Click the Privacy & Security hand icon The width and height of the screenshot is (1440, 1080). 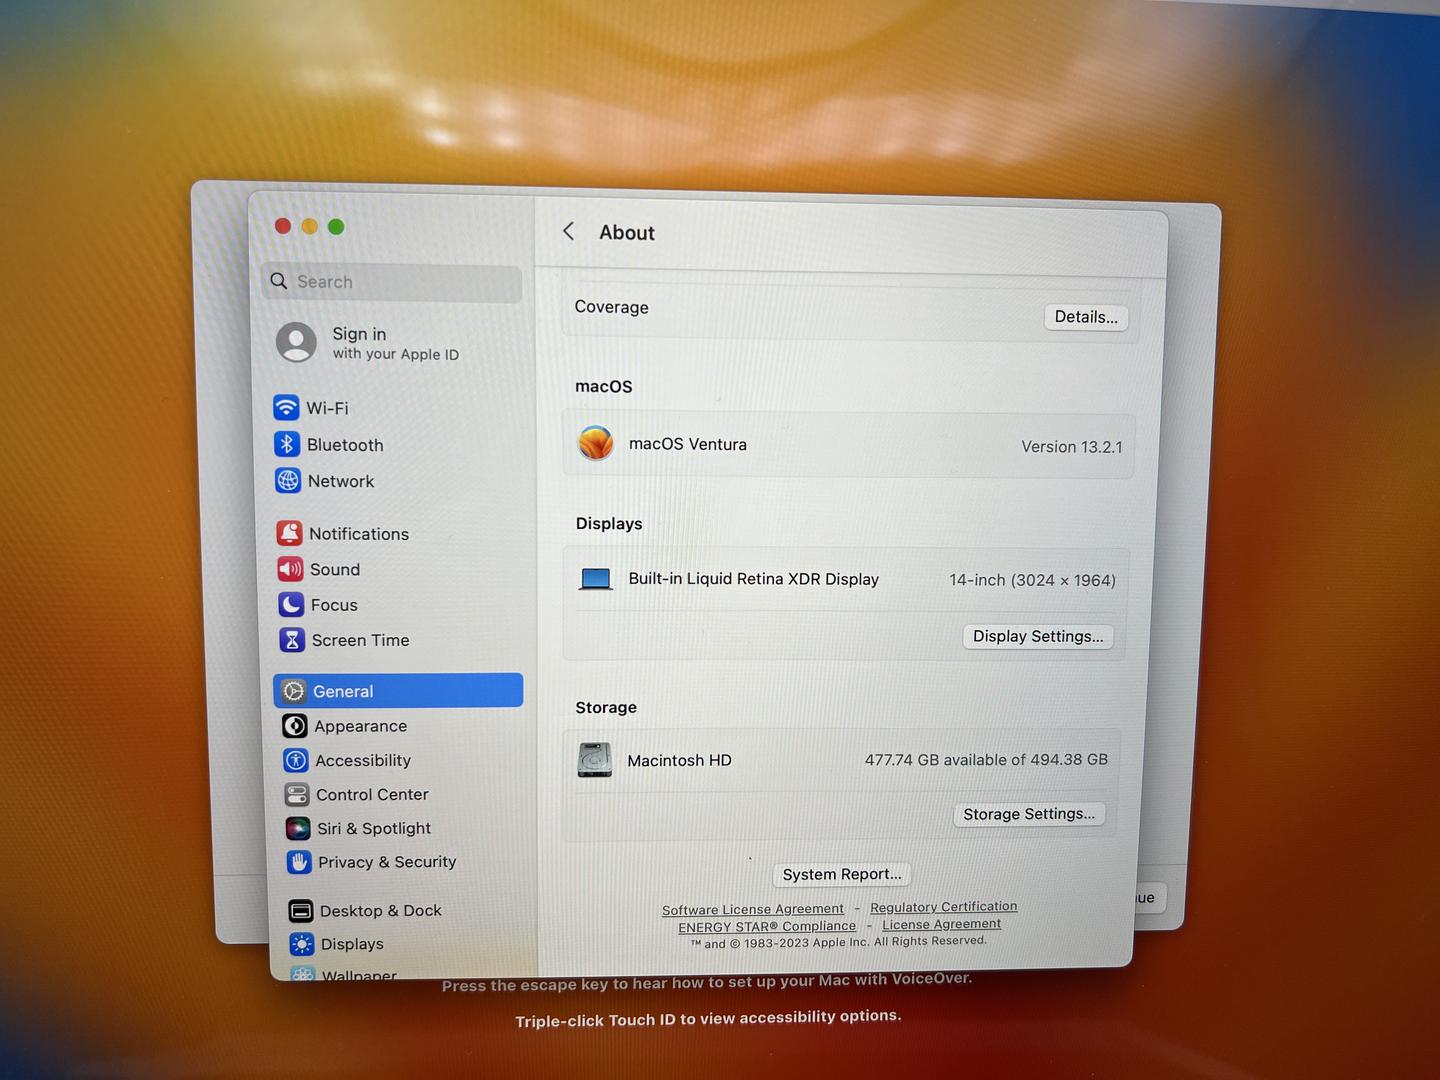tap(299, 862)
